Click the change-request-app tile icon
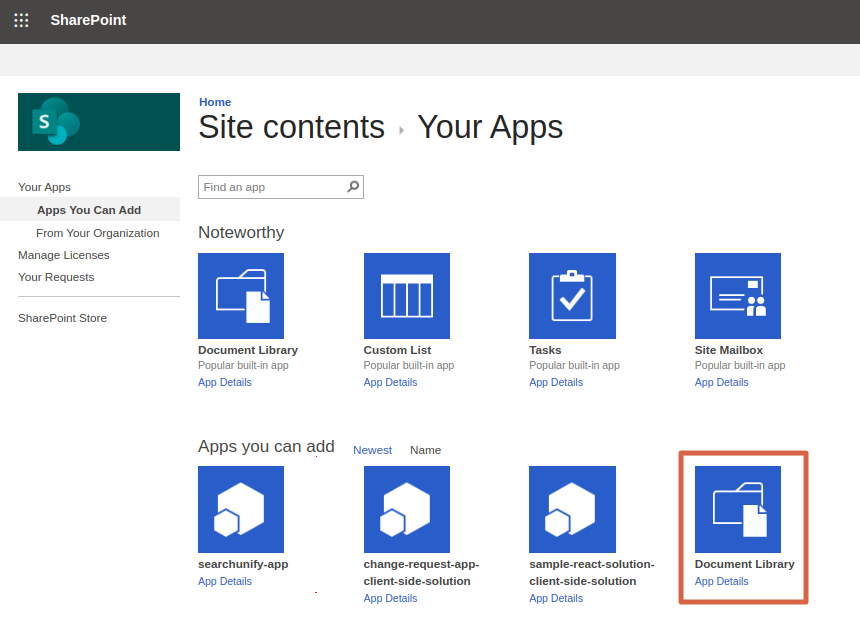Image resolution: width=860 pixels, height=617 pixels. (x=406, y=509)
